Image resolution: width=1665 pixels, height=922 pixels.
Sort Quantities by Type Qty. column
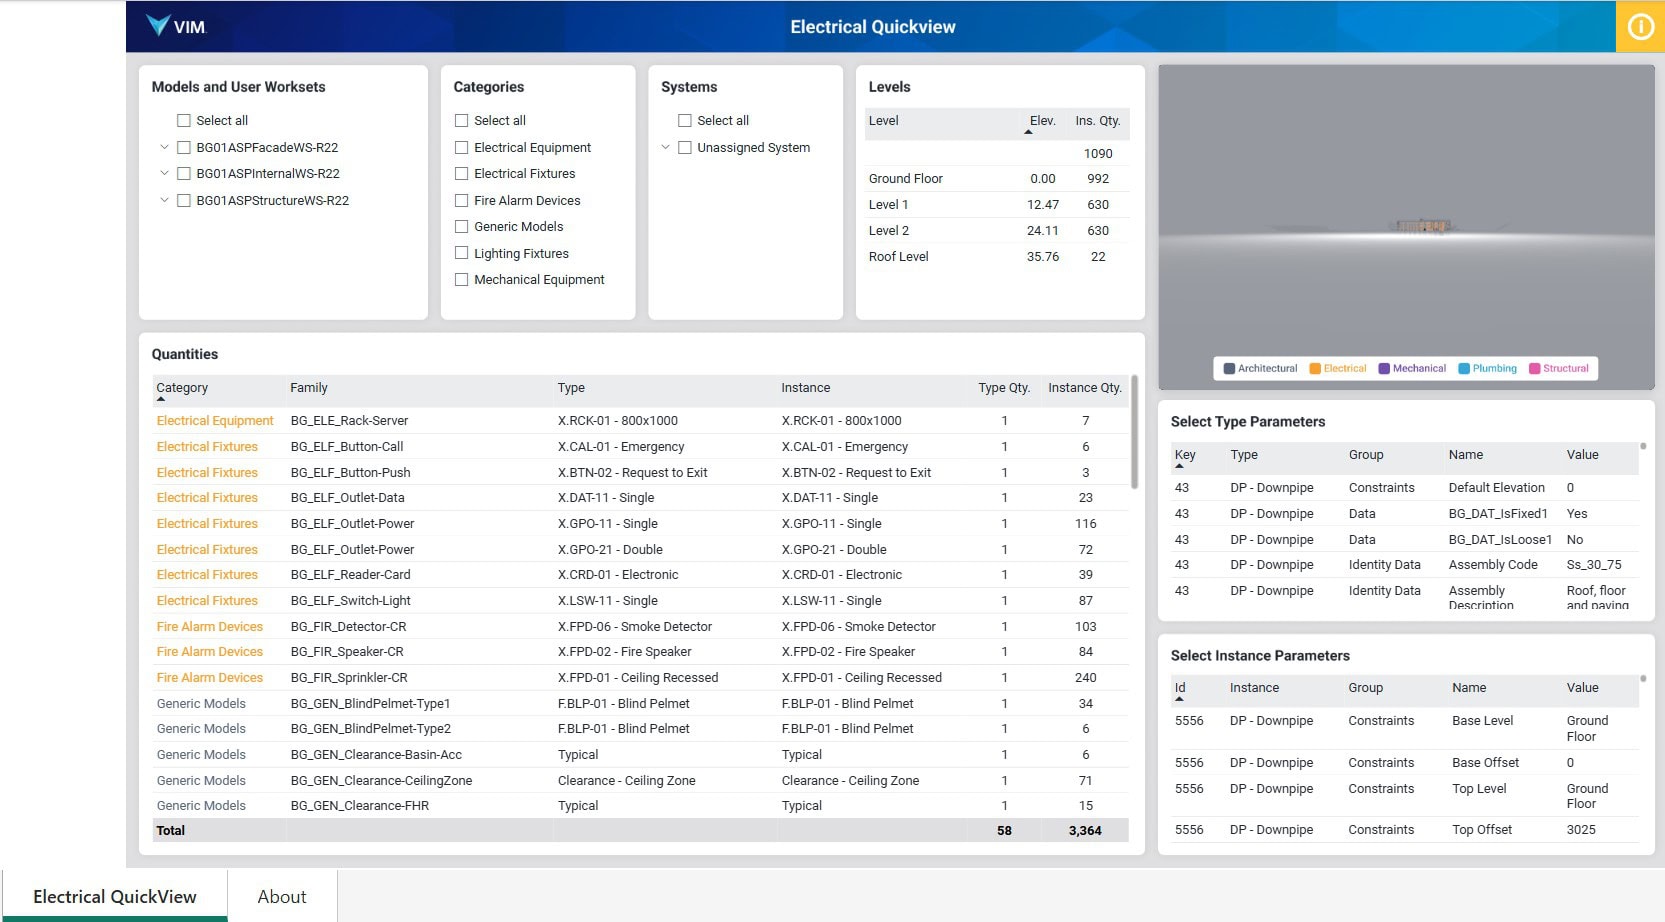point(1003,388)
